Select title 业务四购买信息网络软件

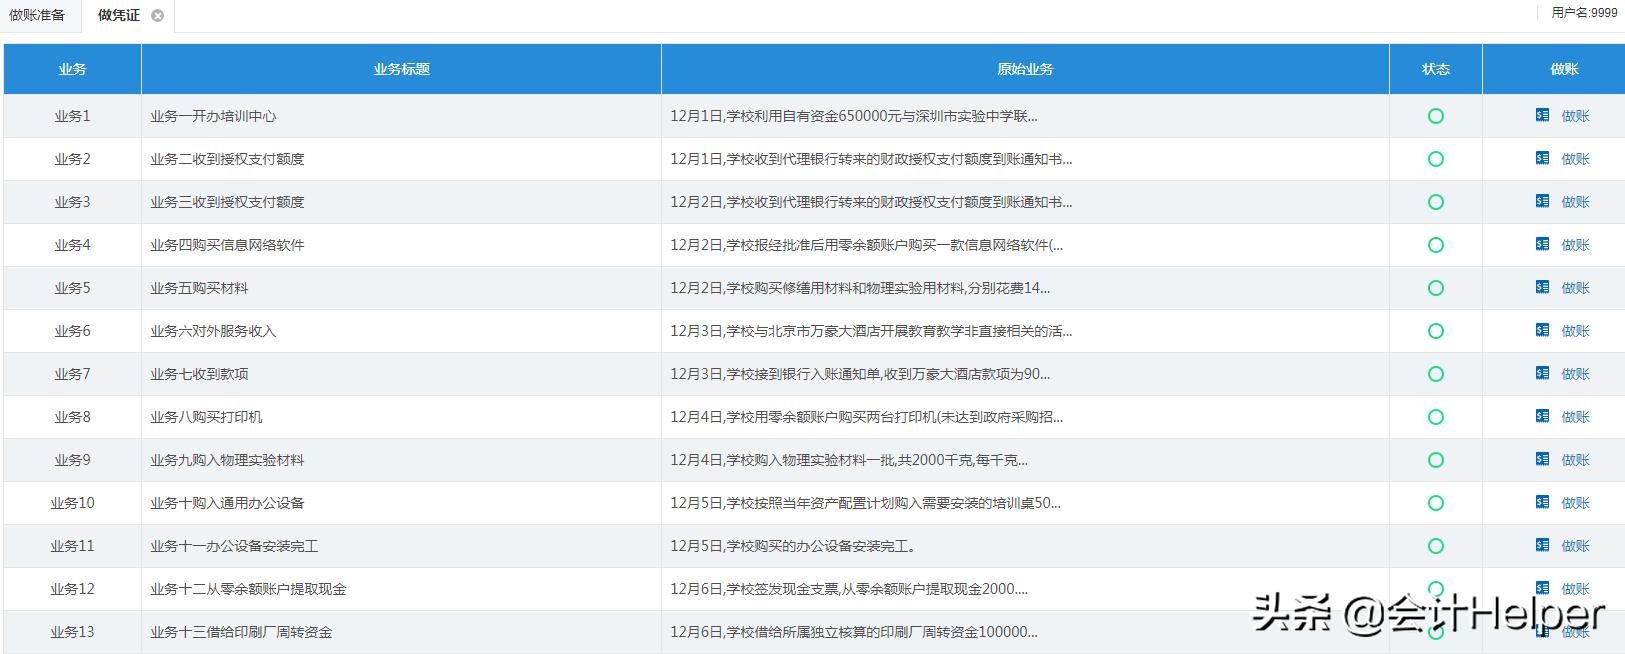pyautogui.click(x=227, y=245)
